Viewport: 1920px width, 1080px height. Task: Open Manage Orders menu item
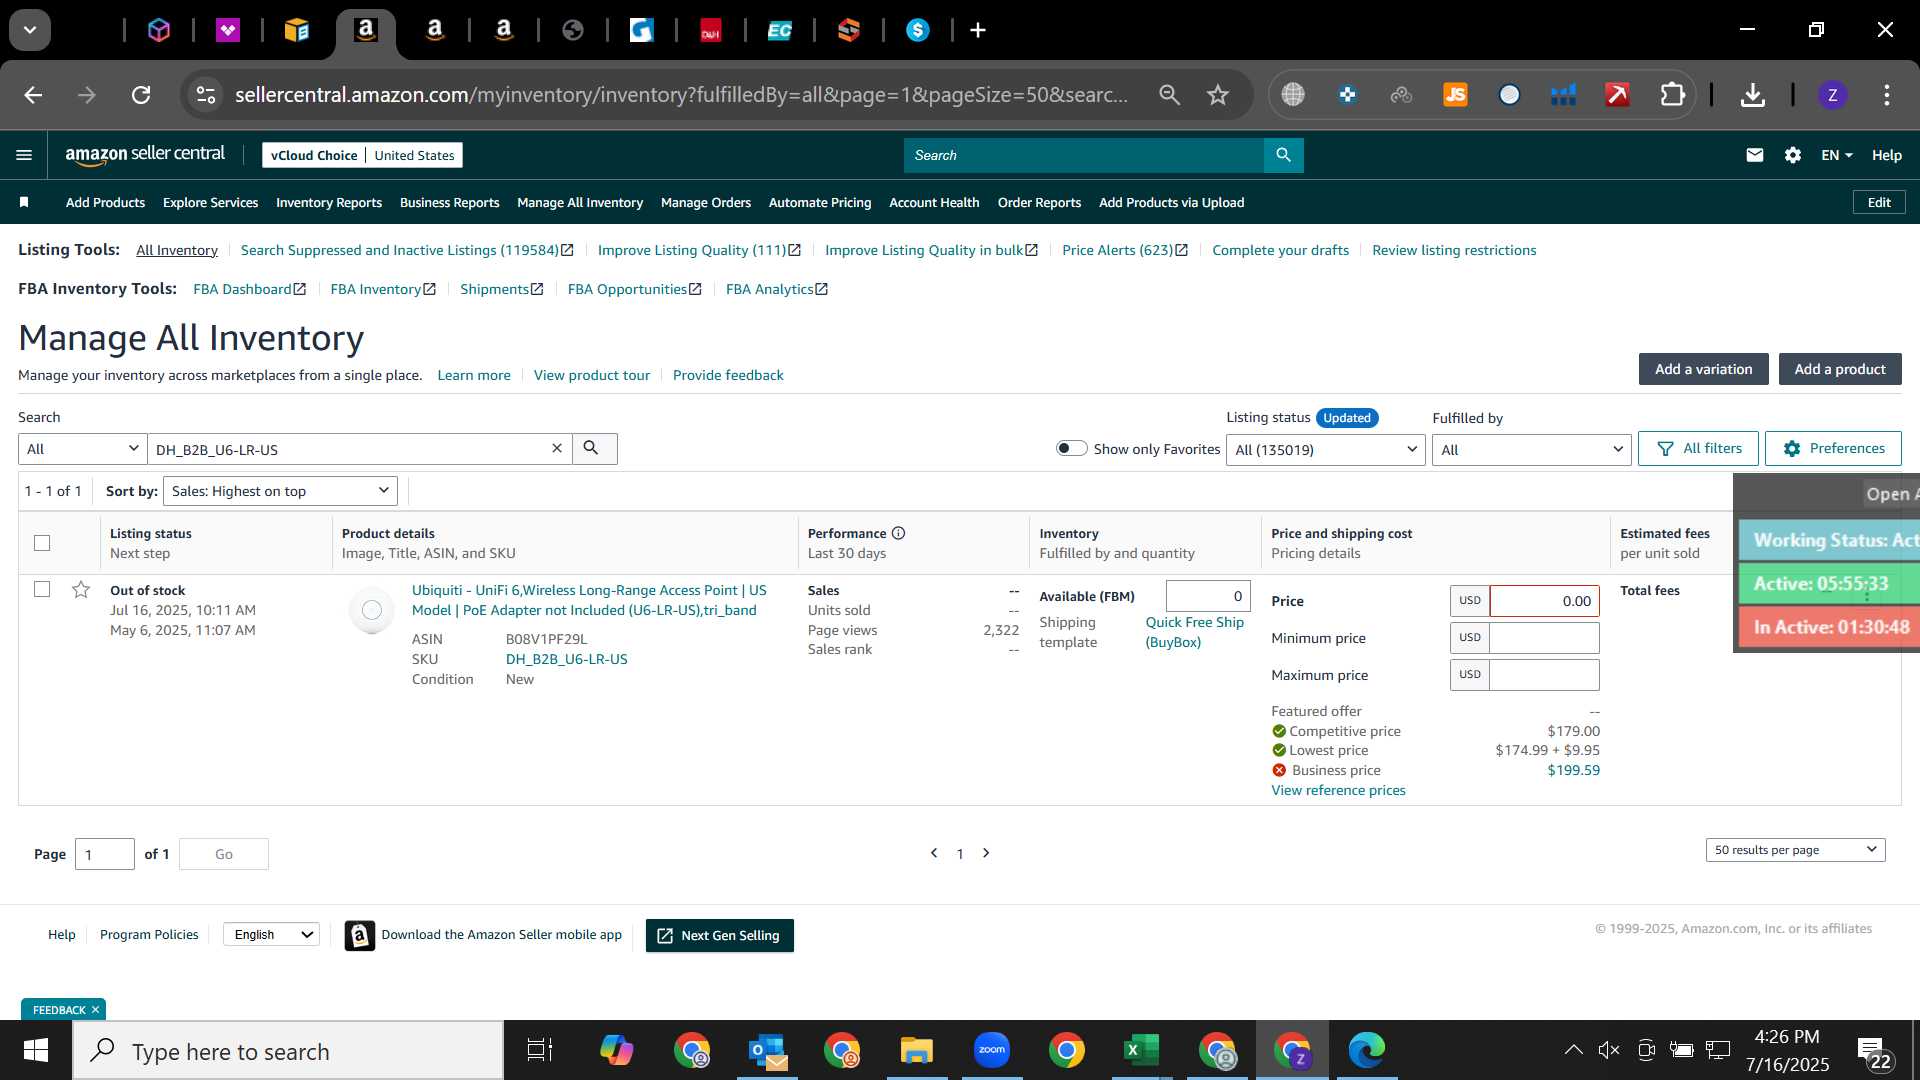pyautogui.click(x=706, y=202)
